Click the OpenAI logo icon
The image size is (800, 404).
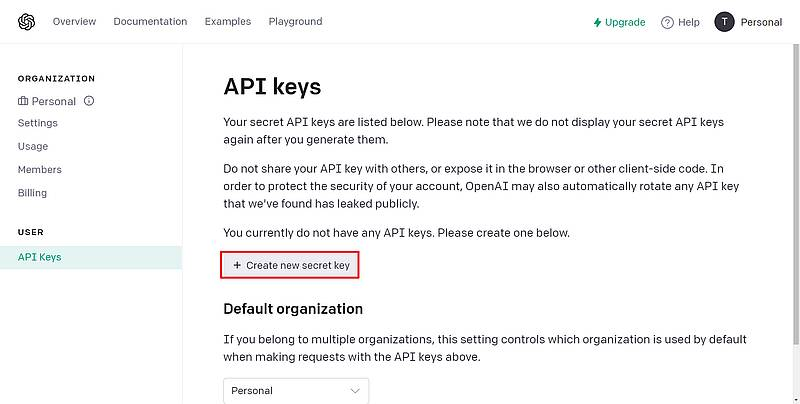click(x=26, y=22)
